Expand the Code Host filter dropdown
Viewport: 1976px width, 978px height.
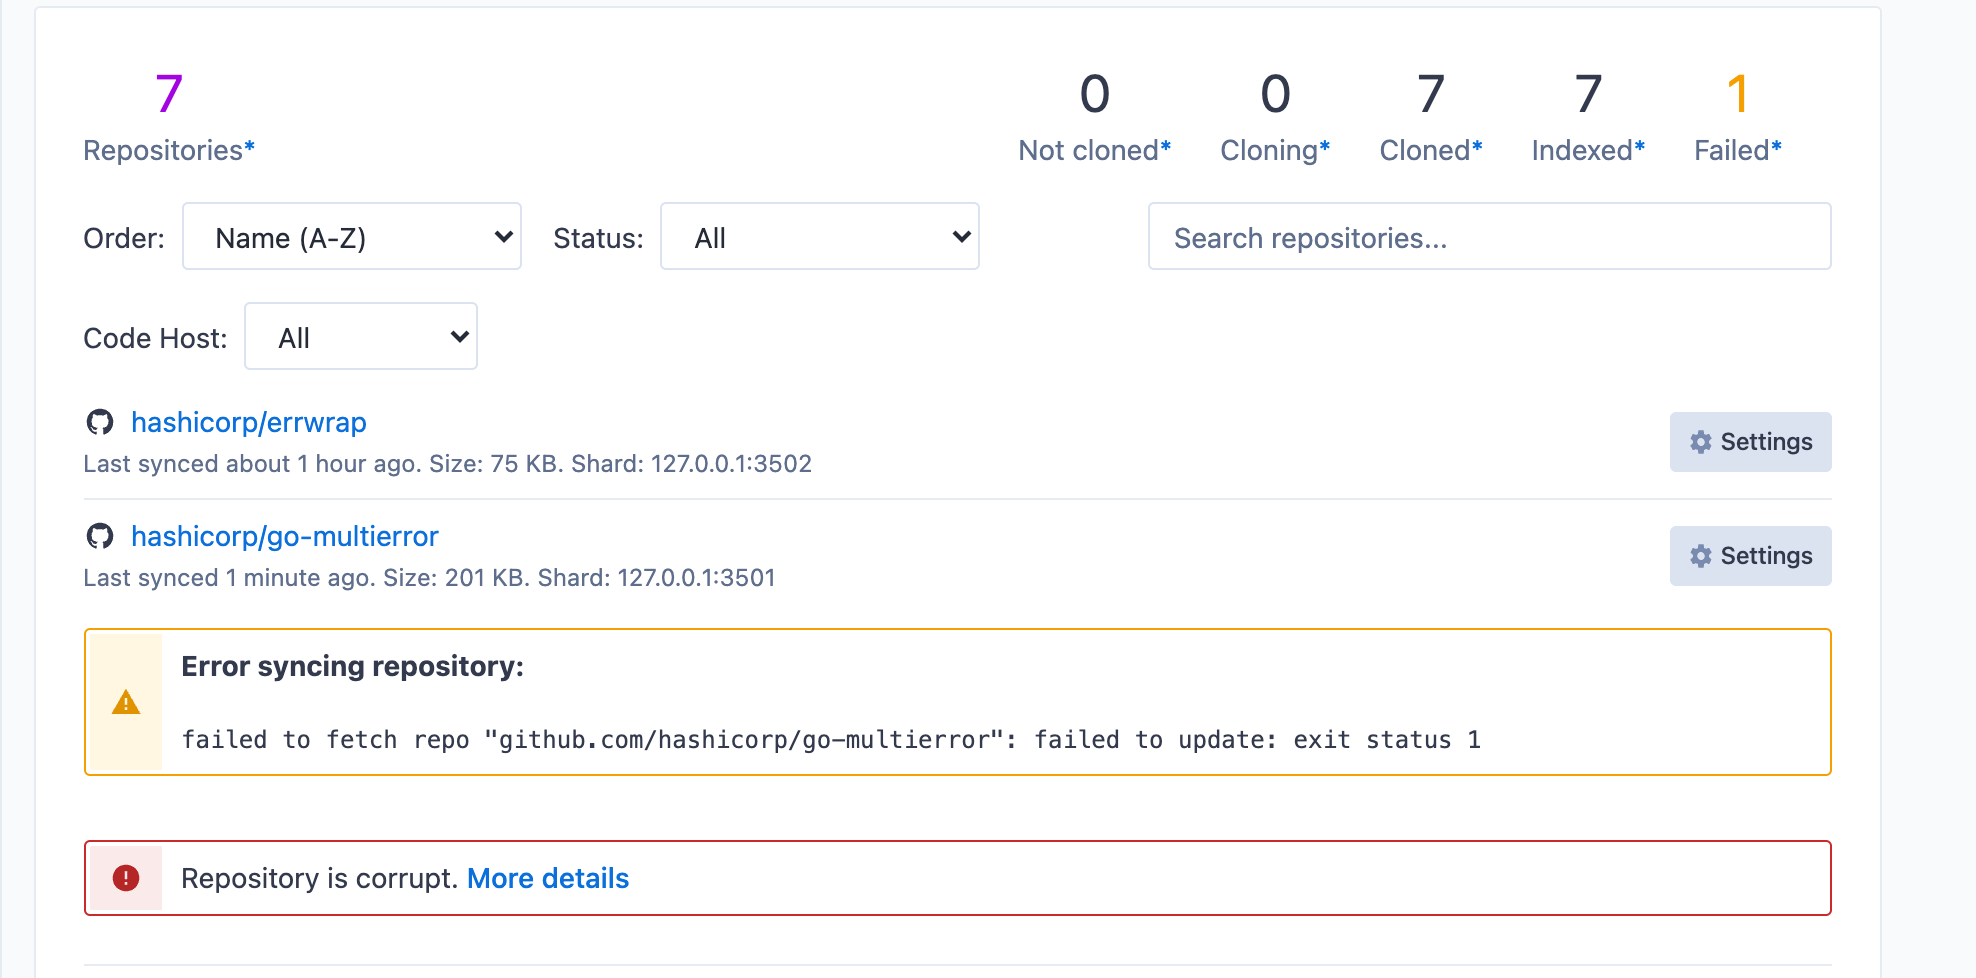click(361, 337)
